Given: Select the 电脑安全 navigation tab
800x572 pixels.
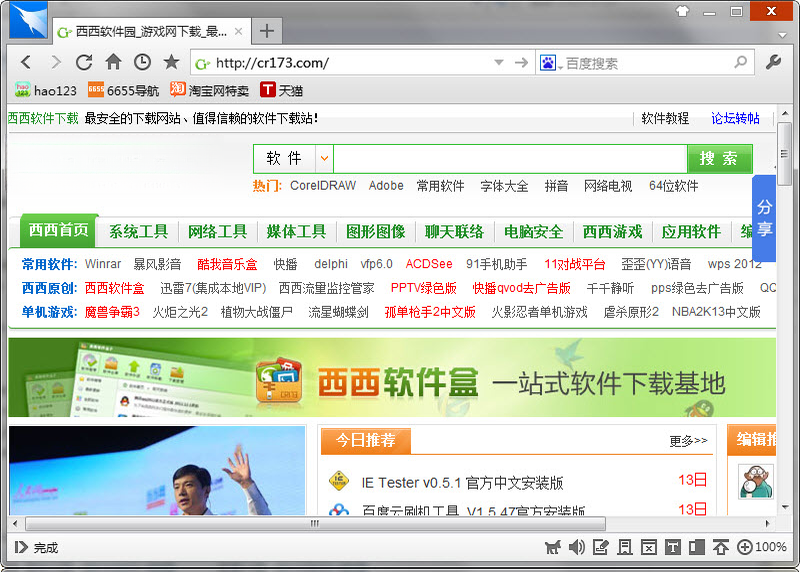Looking at the screenshot, I should click(x=534, y=232).
